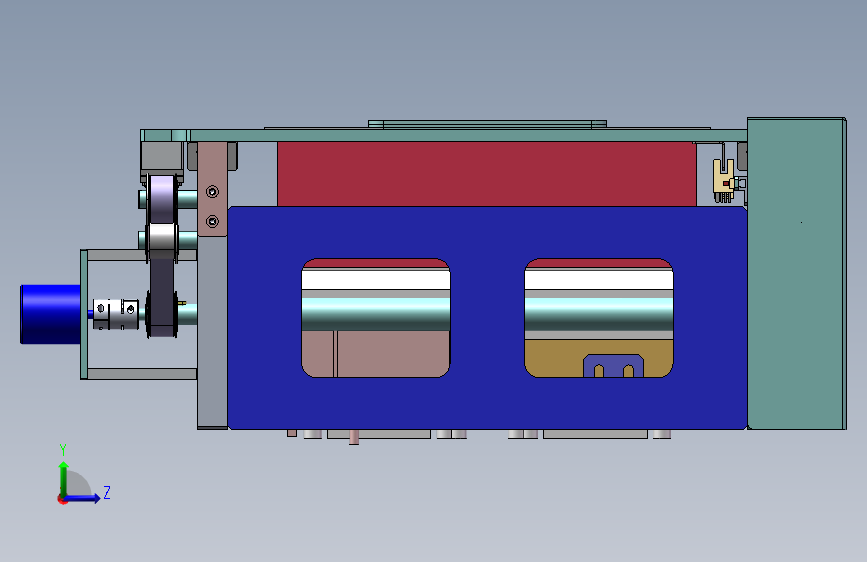Screen dimensions: 867x562
Task: Select the blue motor cylinder
Action: (50, 314)
